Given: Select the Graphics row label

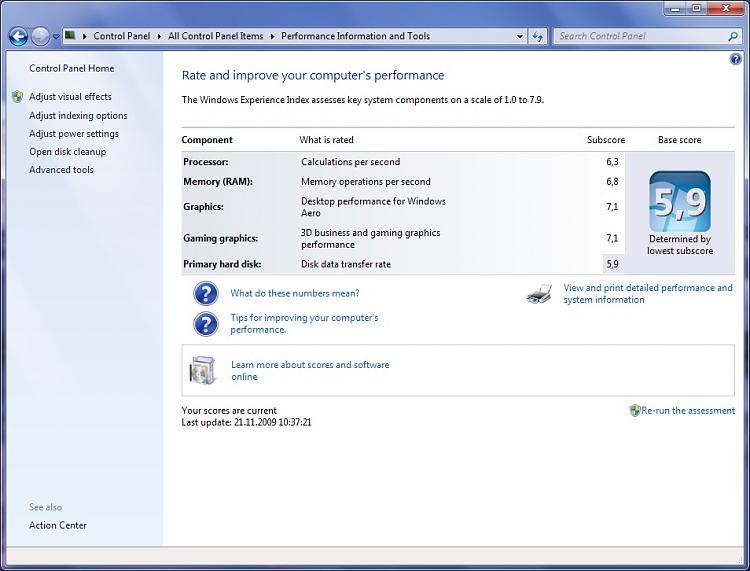Looking at the screenshot, I should tap(203, 207).
